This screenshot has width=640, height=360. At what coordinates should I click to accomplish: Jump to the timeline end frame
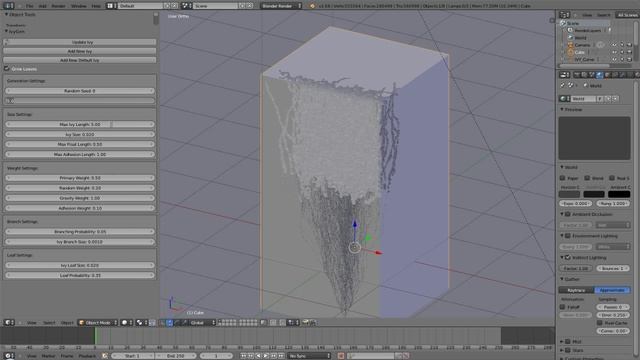click(281, 356)
